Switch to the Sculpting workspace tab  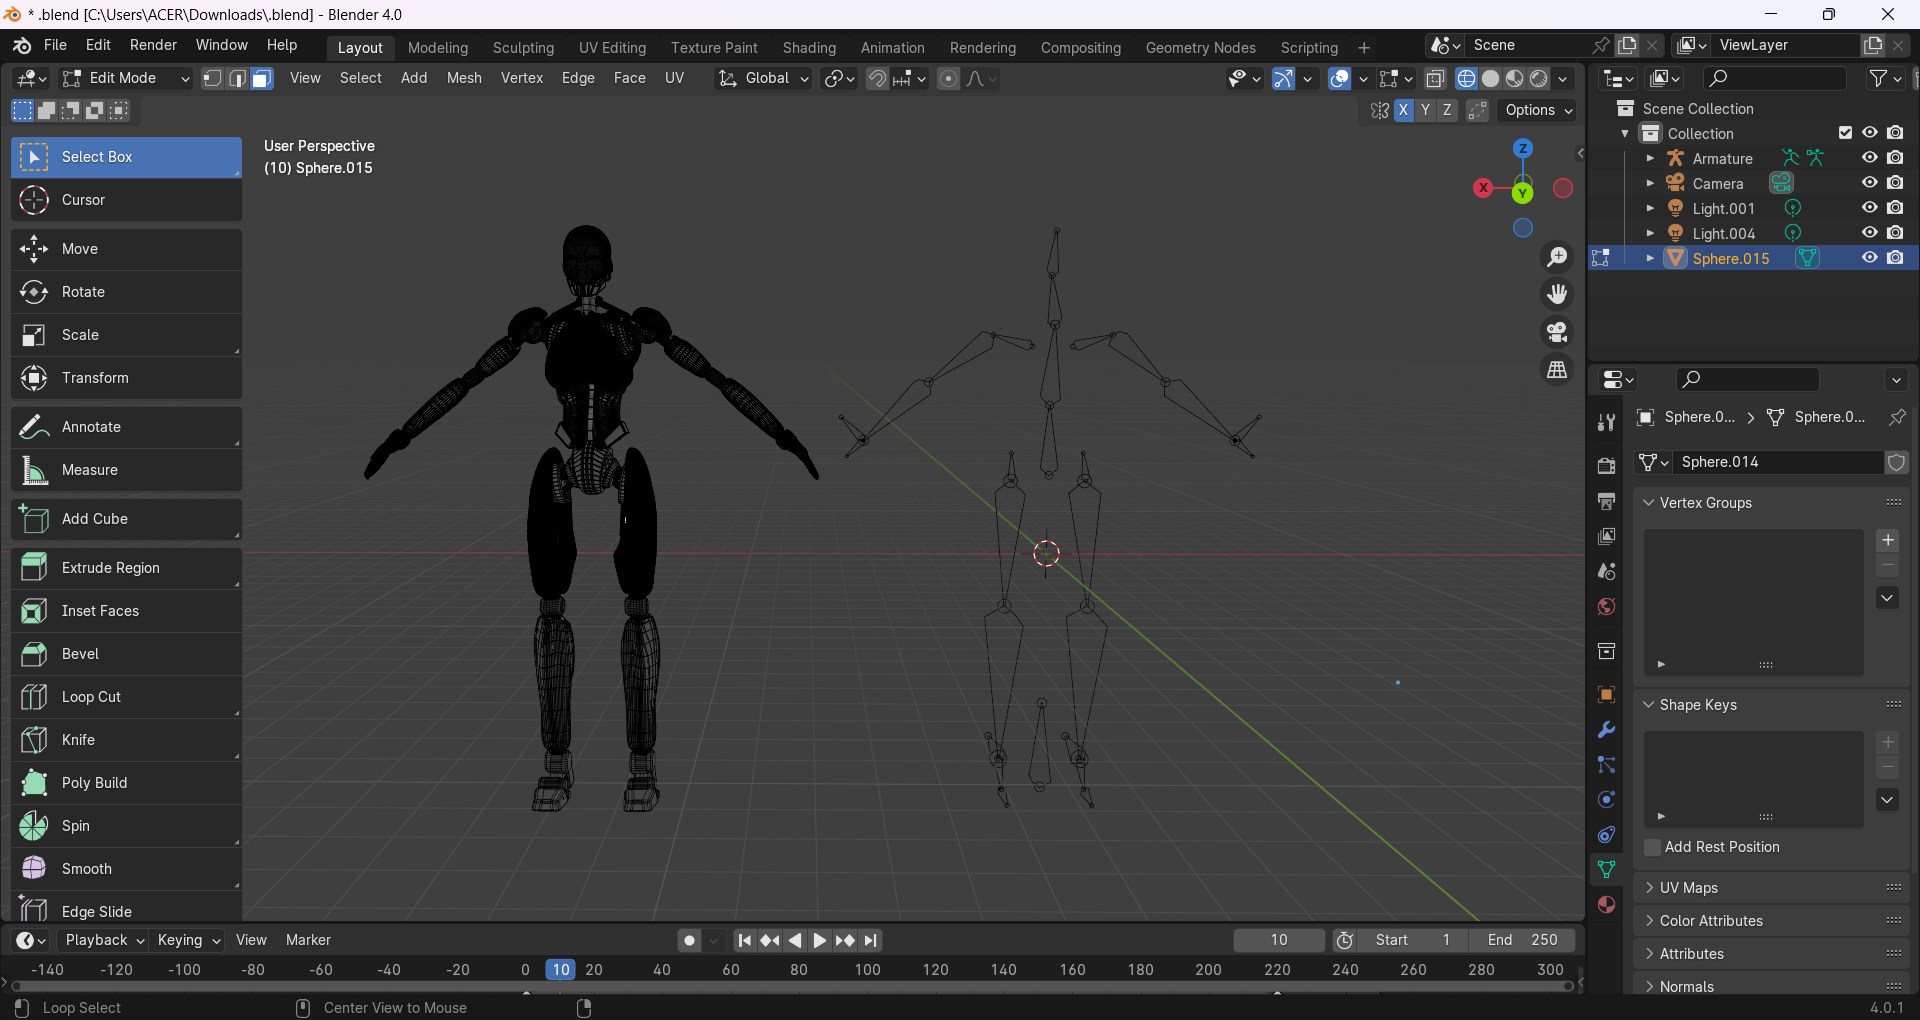pyautogui.click(x=523, y=48)
